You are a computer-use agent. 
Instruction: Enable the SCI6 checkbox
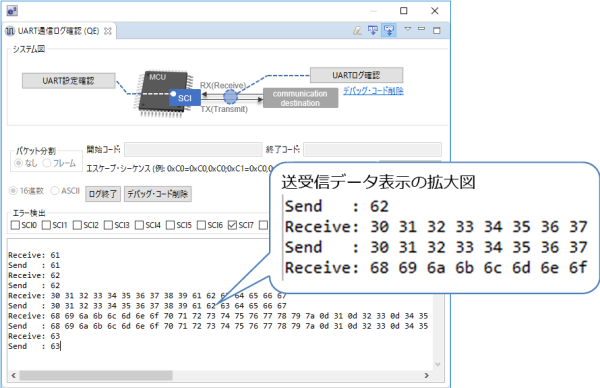click(201, 225)
